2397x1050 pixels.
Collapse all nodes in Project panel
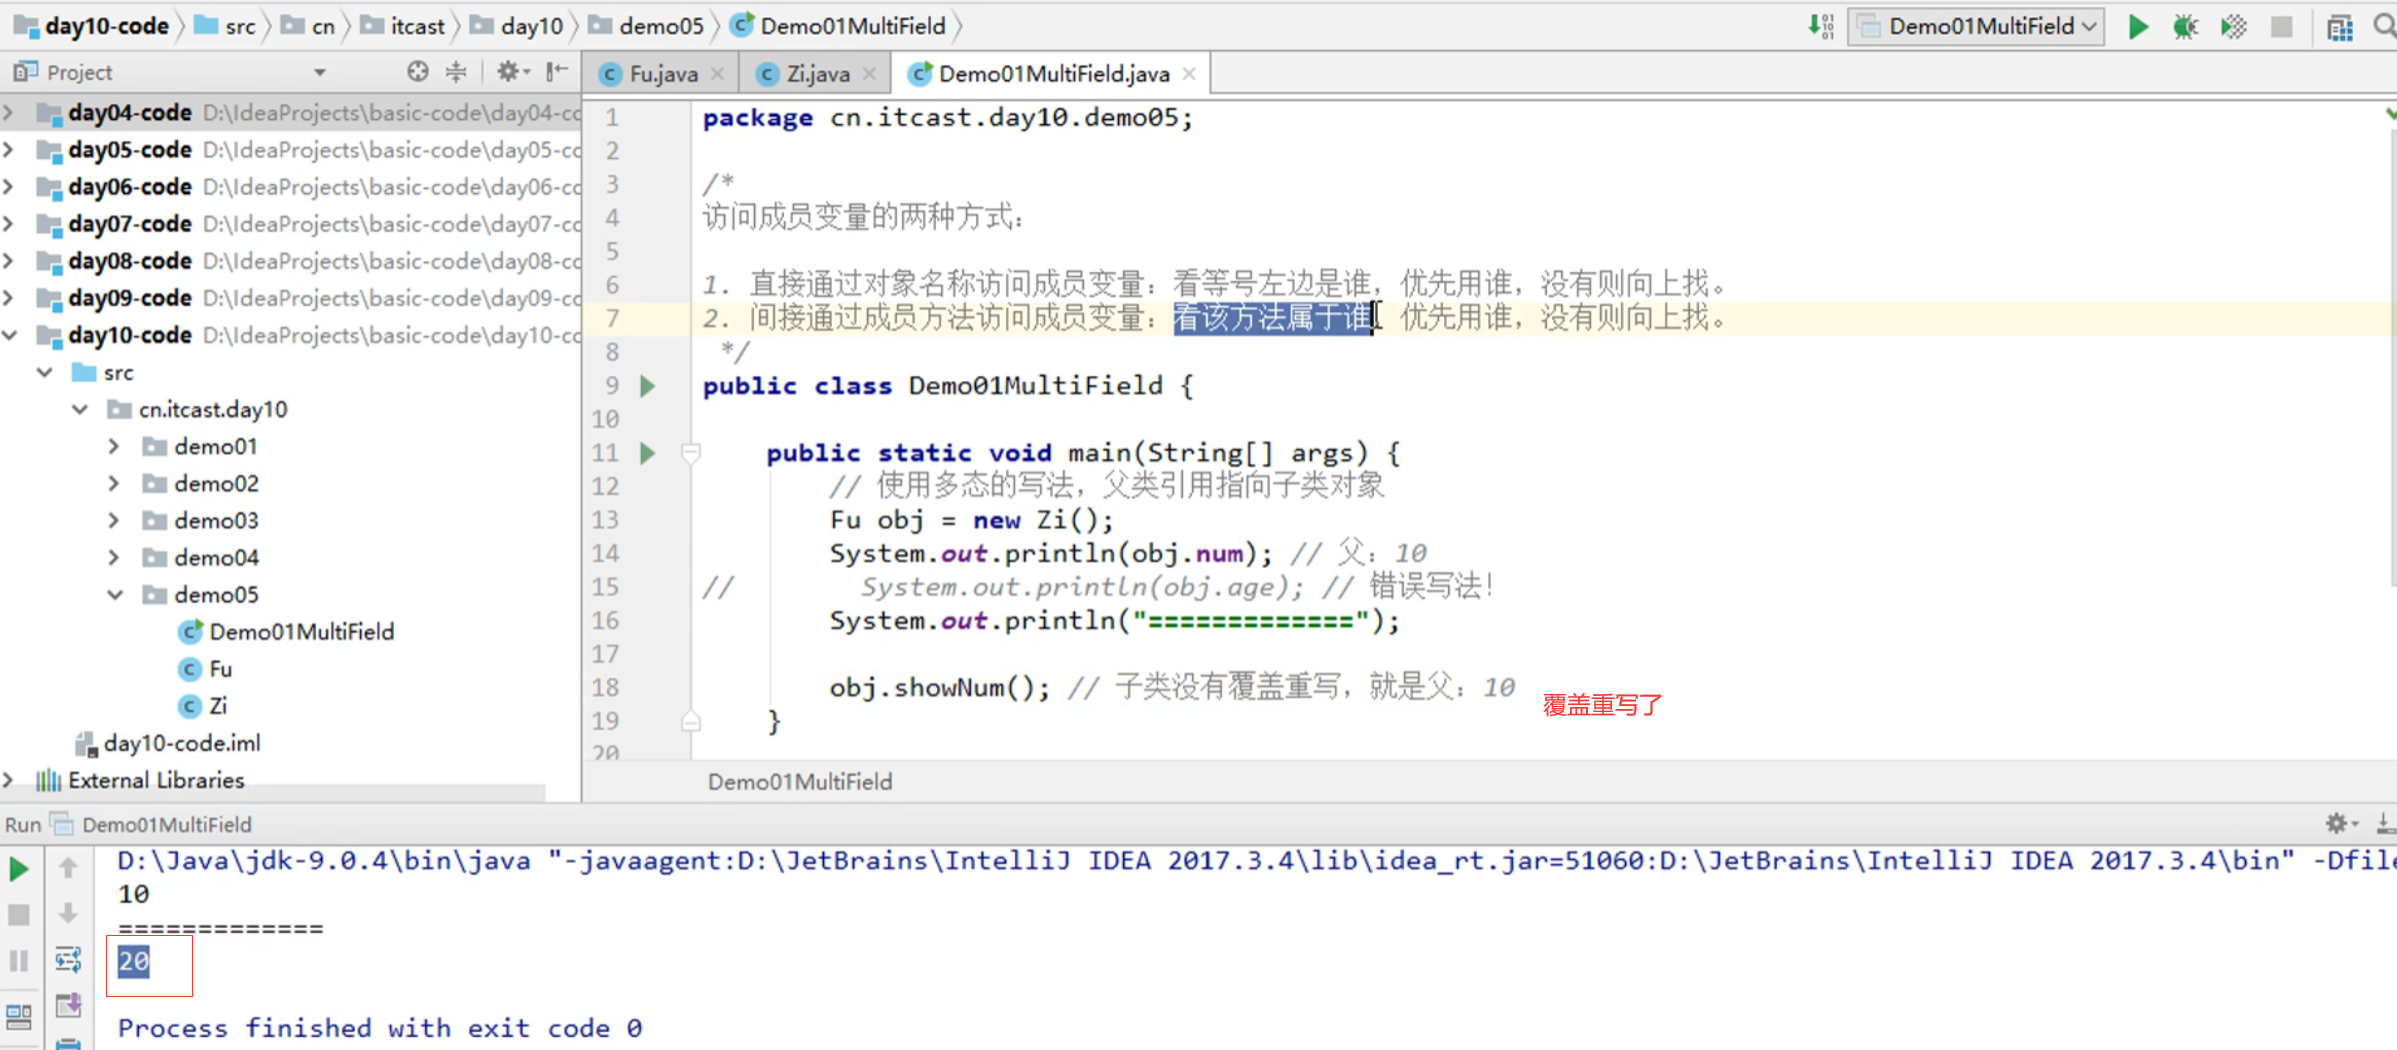point(456,71)
